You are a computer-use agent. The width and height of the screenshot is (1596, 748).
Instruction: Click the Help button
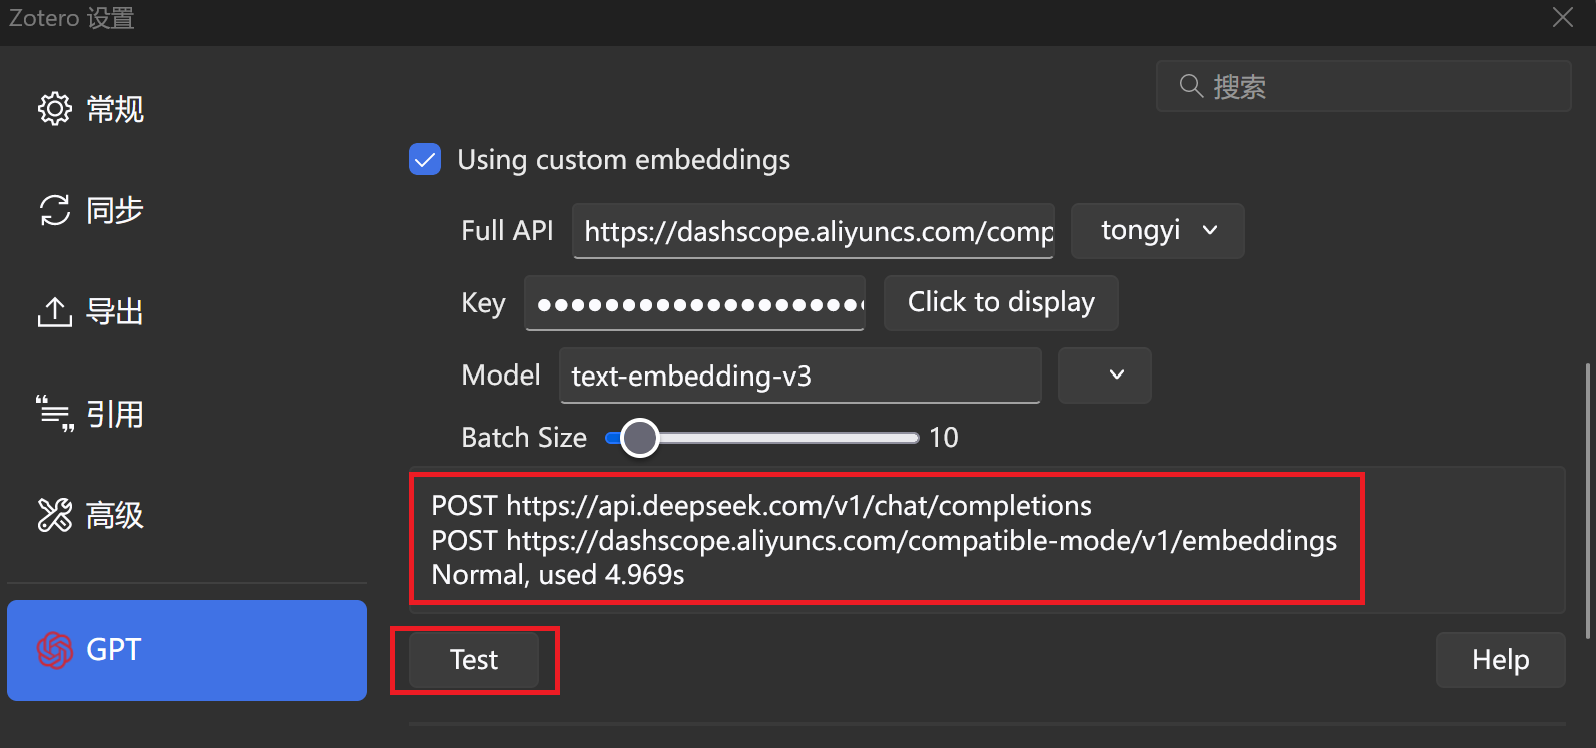pyautogui.click(x=1500, y=660)
